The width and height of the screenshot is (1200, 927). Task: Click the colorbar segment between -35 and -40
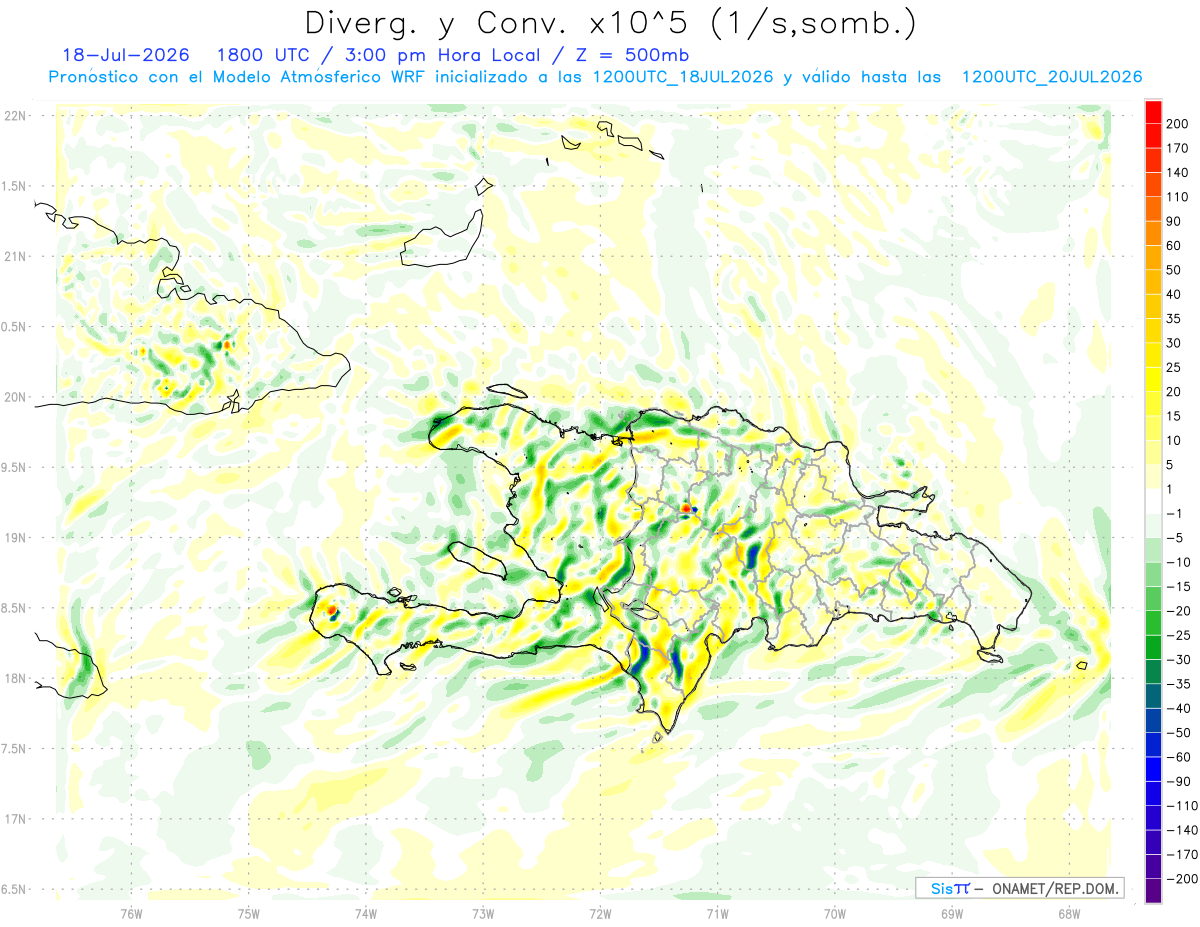(x=1154, y=696)
